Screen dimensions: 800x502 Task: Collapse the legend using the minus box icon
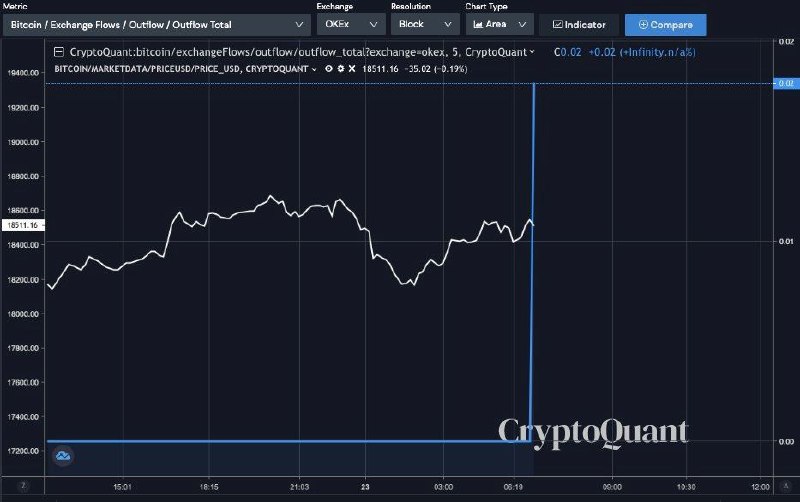[59, 52]
